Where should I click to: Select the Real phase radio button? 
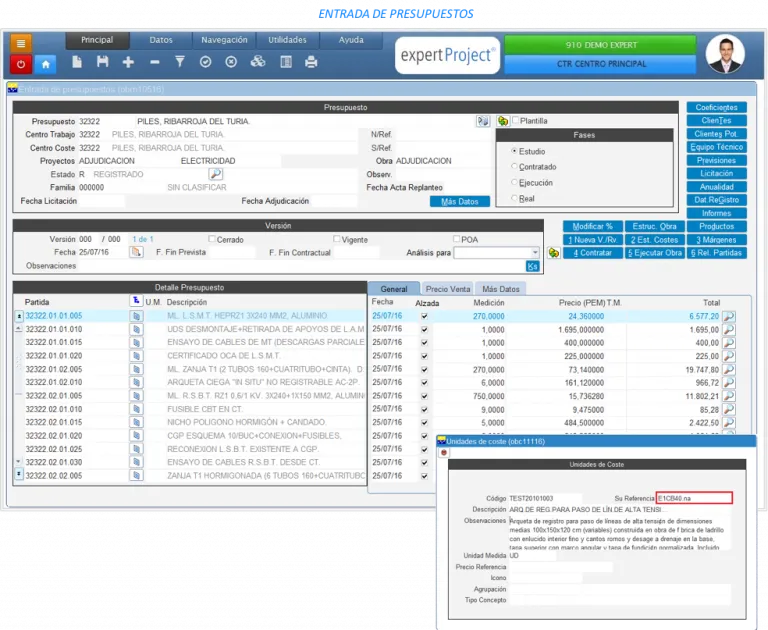point(514,198)
